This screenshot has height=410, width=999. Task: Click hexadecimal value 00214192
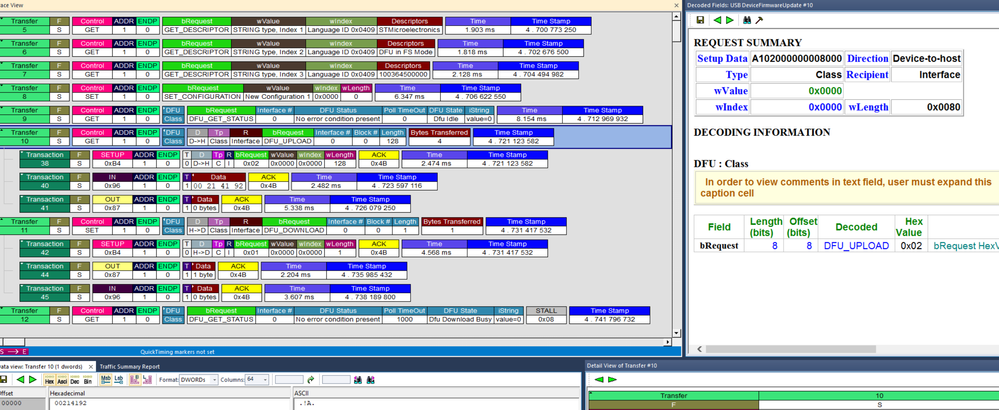[x=70, y=404]
